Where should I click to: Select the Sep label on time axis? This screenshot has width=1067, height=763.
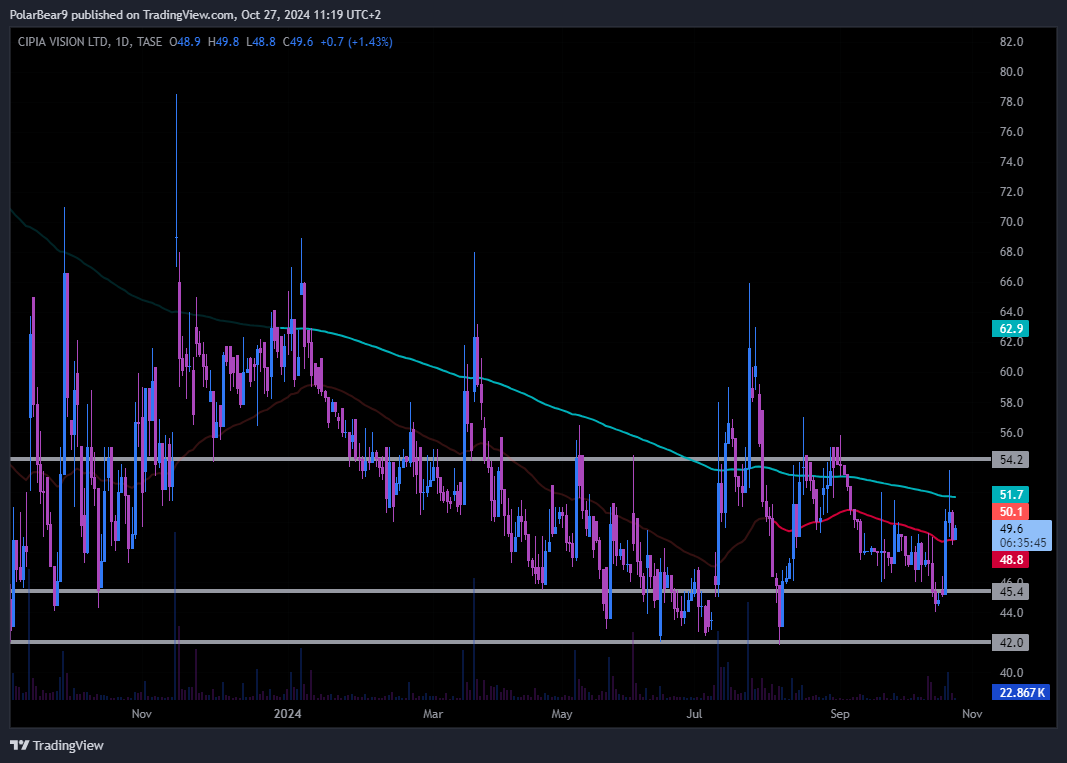(x=840, y=714)
